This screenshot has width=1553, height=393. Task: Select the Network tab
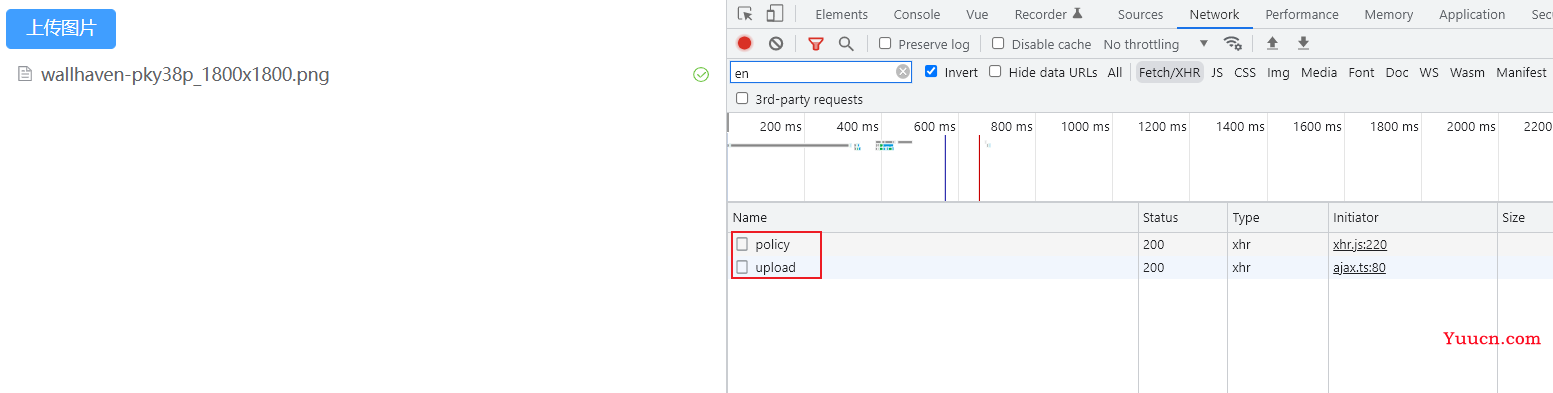pyautogui.click(x=1215, y=14)
